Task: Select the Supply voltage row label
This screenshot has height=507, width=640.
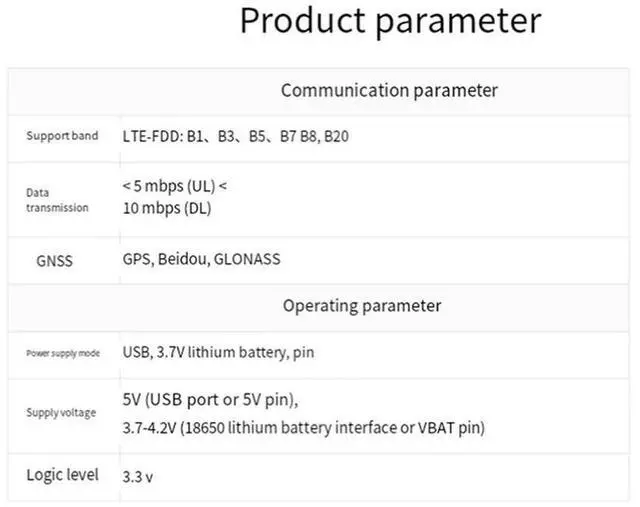Action: point(62,412)
